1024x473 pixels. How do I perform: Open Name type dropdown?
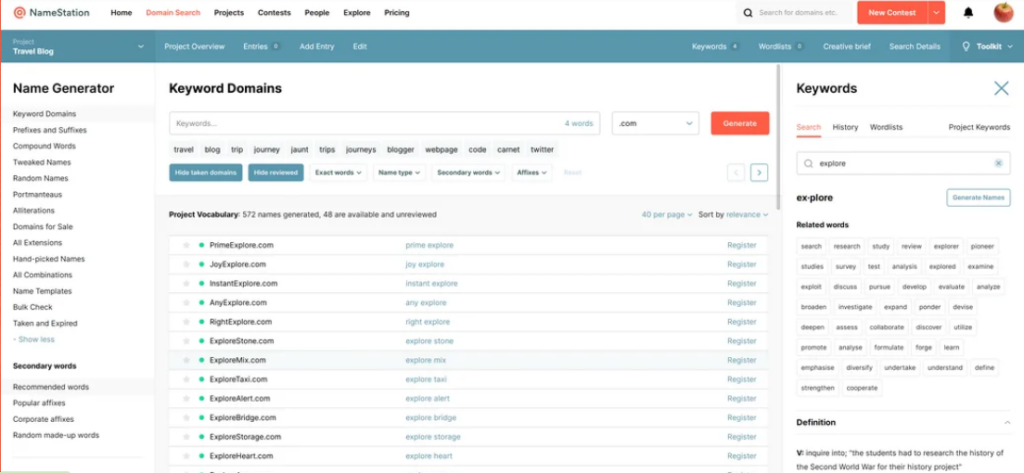pos(399,172)
